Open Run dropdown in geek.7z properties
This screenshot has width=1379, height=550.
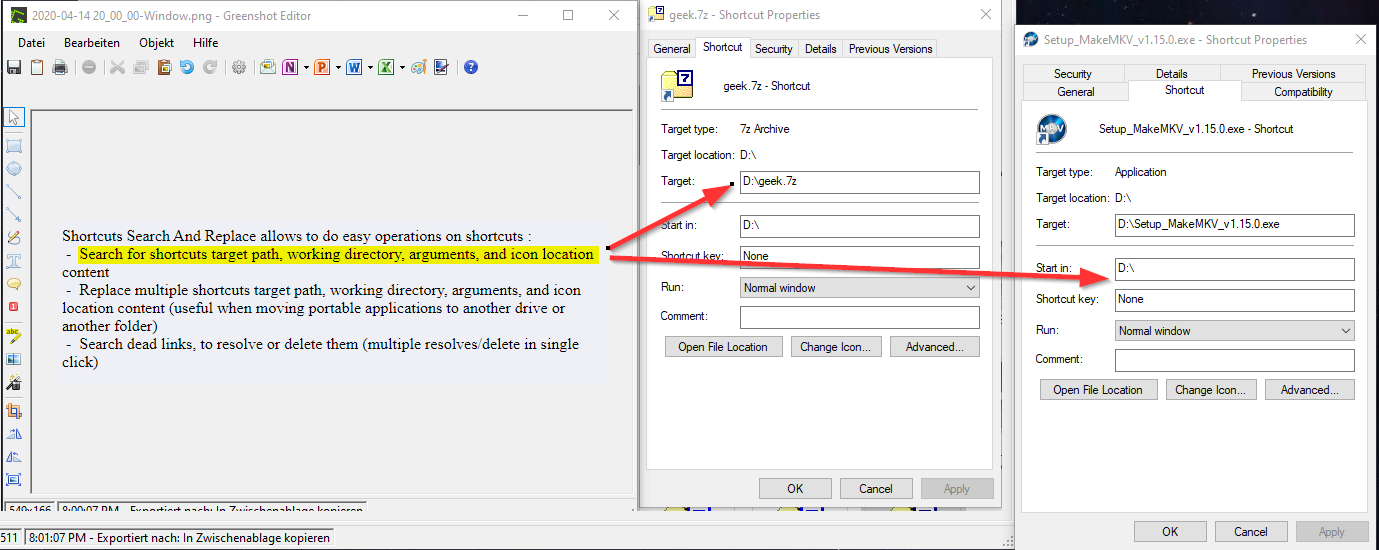(970, 288)
